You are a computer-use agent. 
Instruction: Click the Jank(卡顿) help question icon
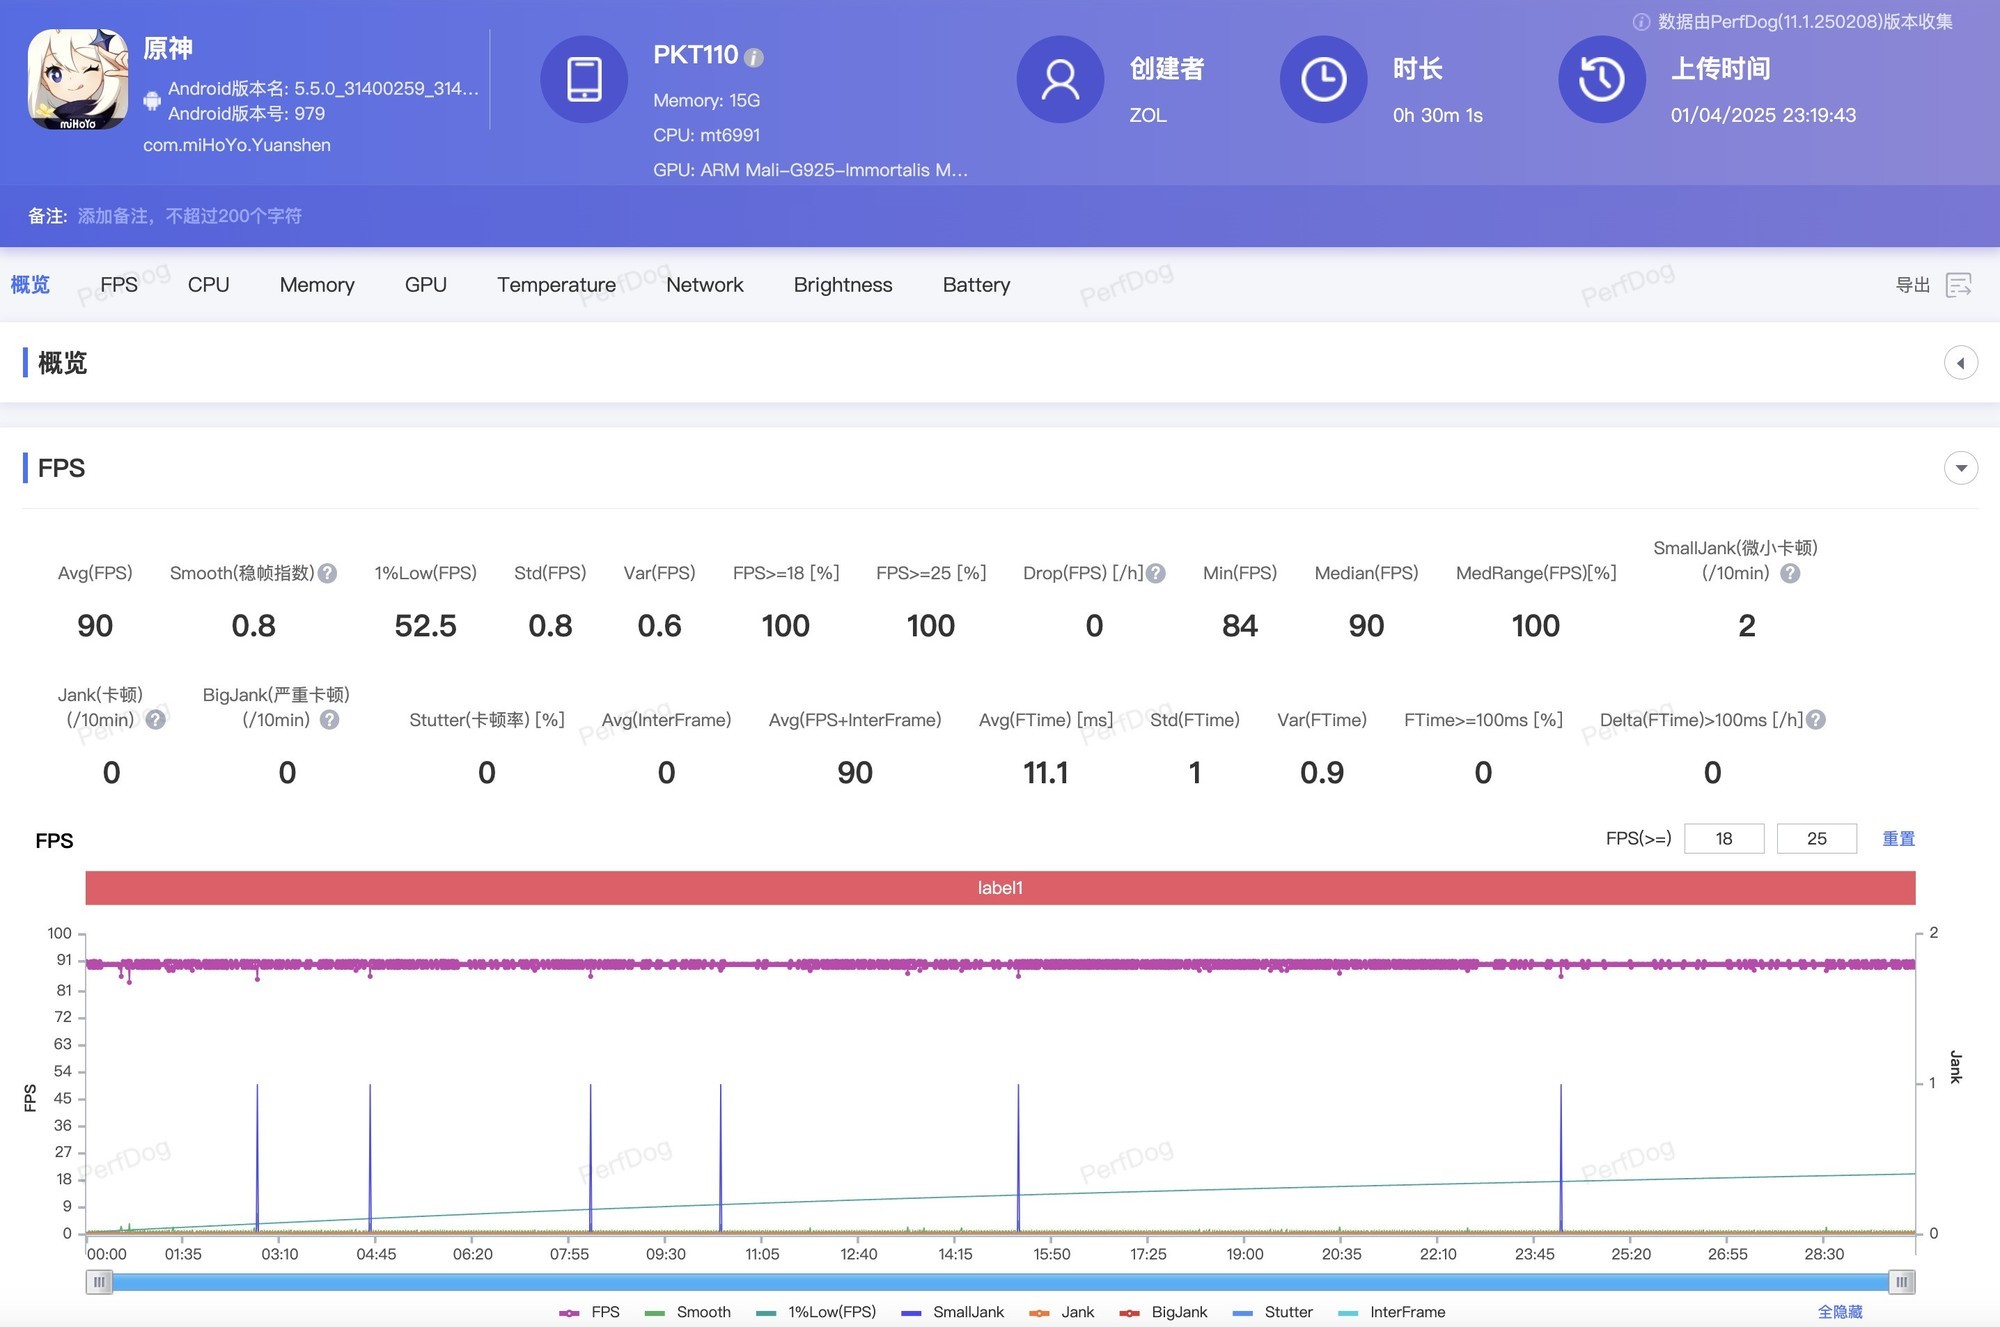click(155, 720)
